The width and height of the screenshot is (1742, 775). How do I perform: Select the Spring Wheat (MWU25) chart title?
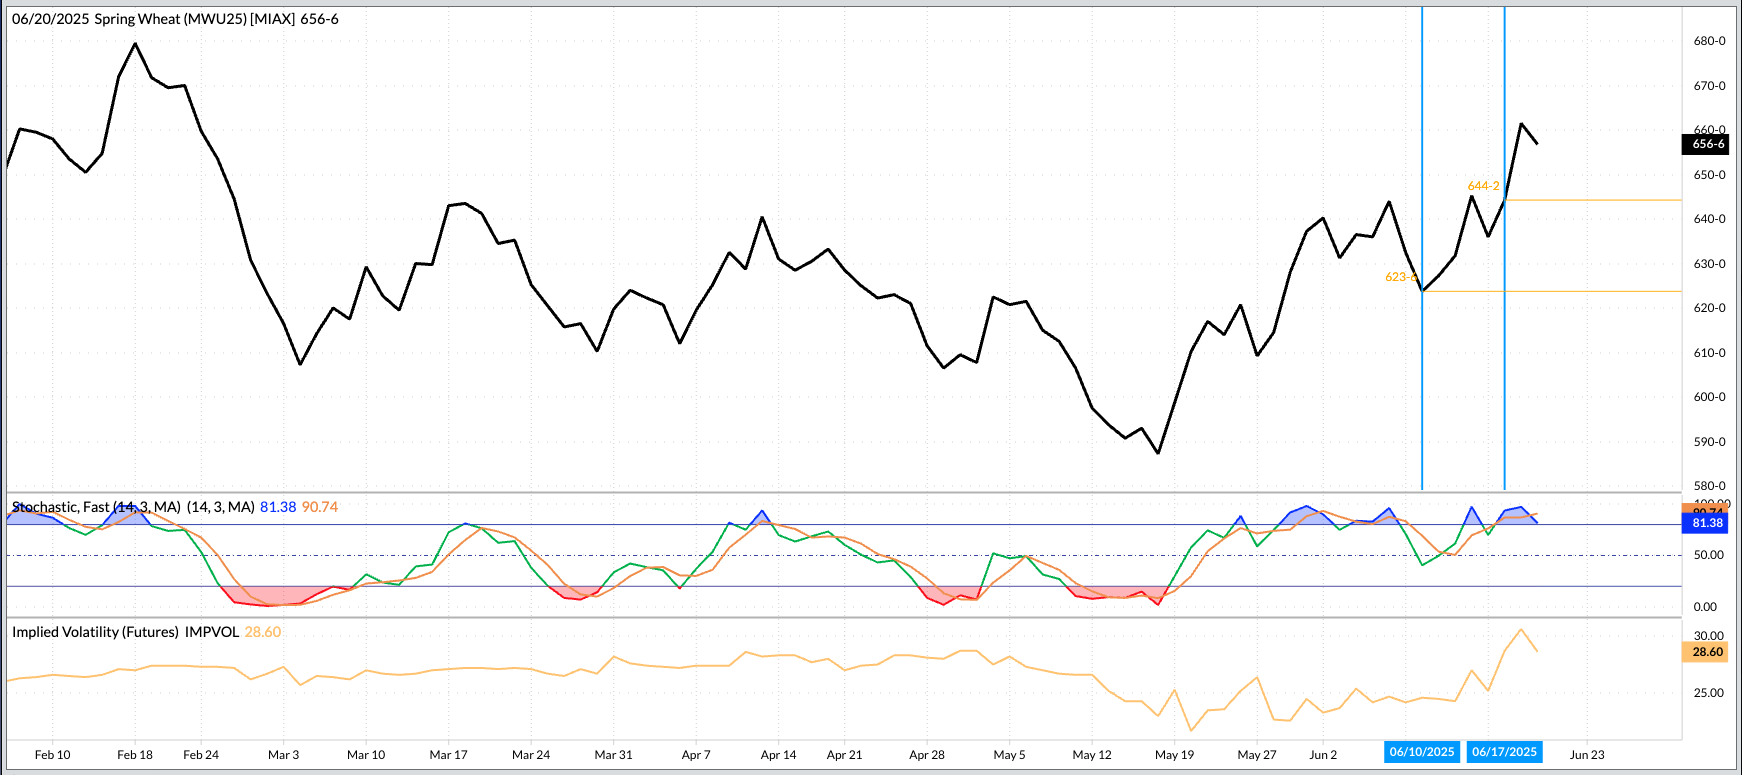tap(175, 19)
